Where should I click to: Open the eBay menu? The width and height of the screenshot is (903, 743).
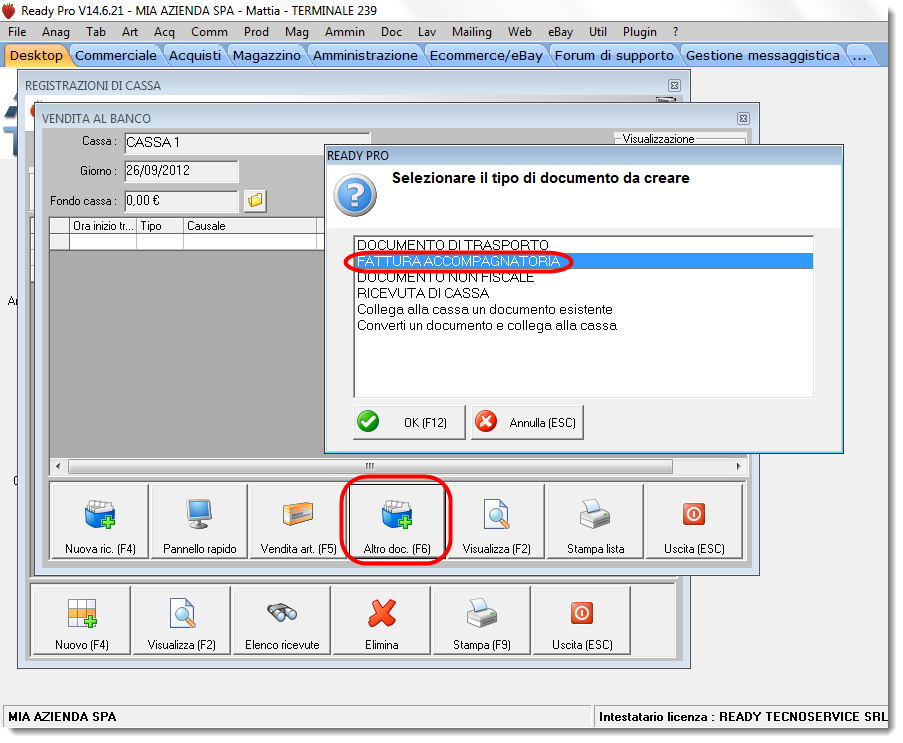click(x=560, y=32)
